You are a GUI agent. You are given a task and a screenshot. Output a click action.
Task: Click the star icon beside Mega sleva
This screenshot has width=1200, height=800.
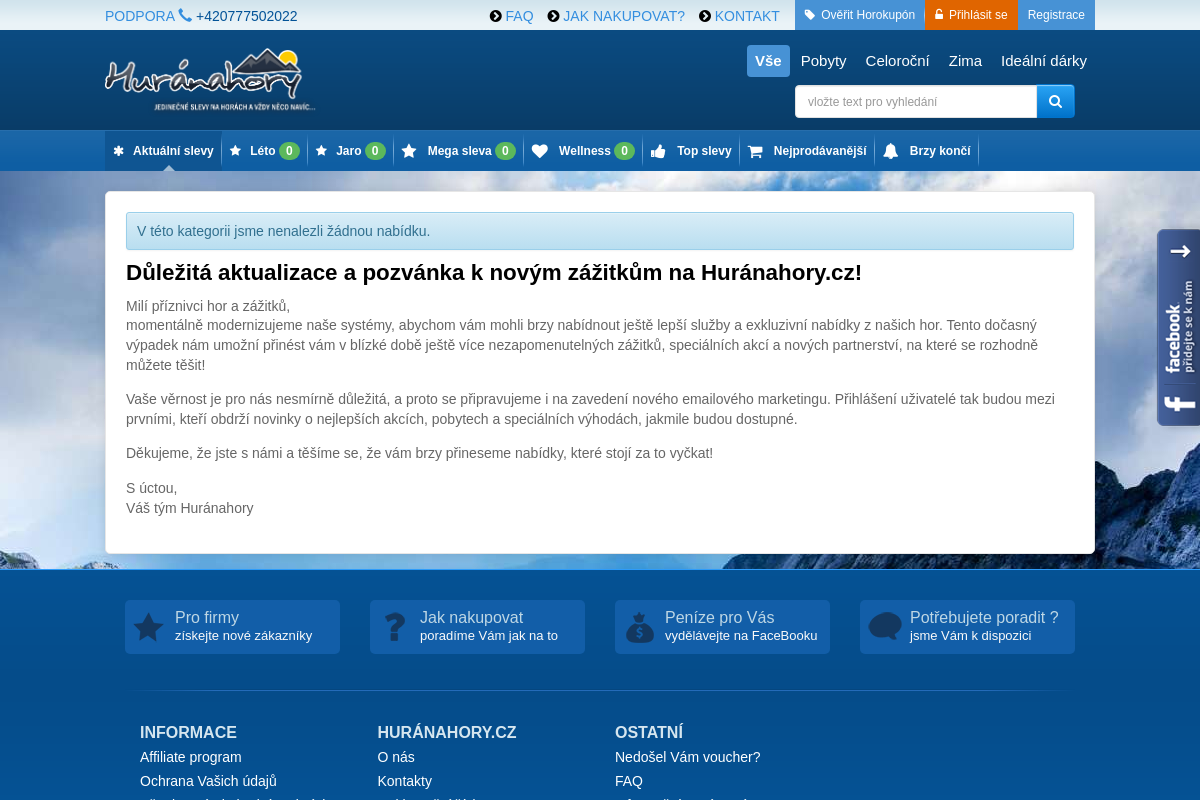point(408,150)
